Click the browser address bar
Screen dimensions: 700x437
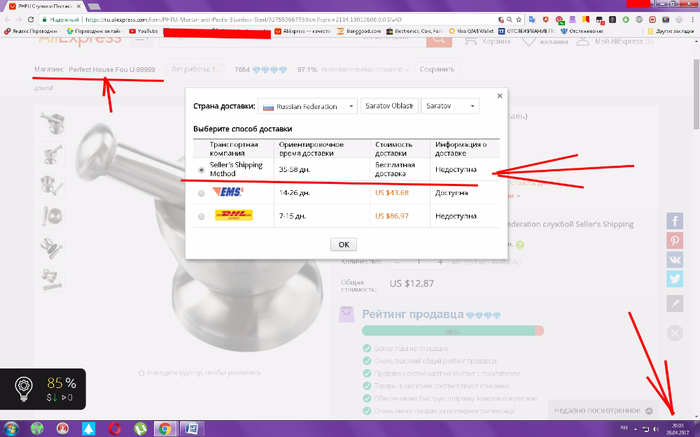point(300,18)
